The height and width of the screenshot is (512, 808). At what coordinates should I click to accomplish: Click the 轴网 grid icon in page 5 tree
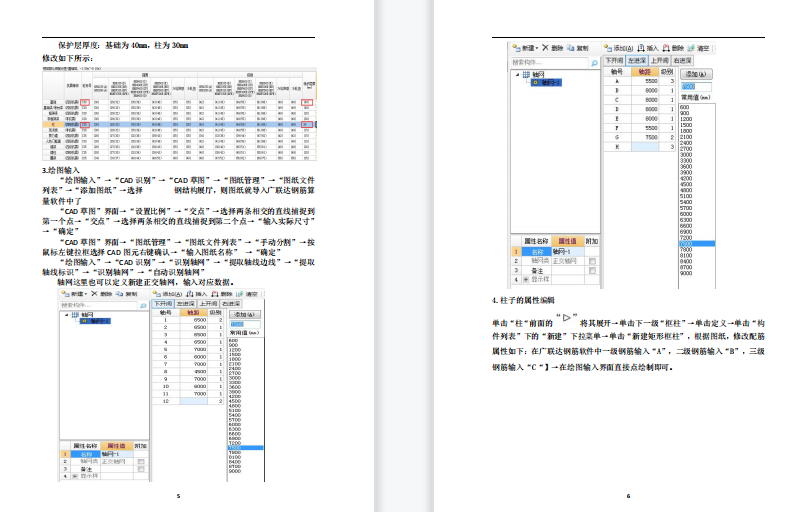click(x=75, y=314)
